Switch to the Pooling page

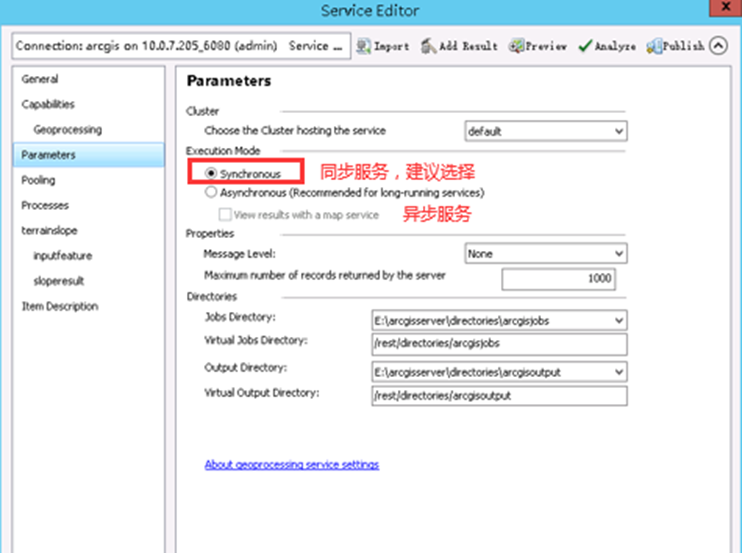tap(38, 180)
